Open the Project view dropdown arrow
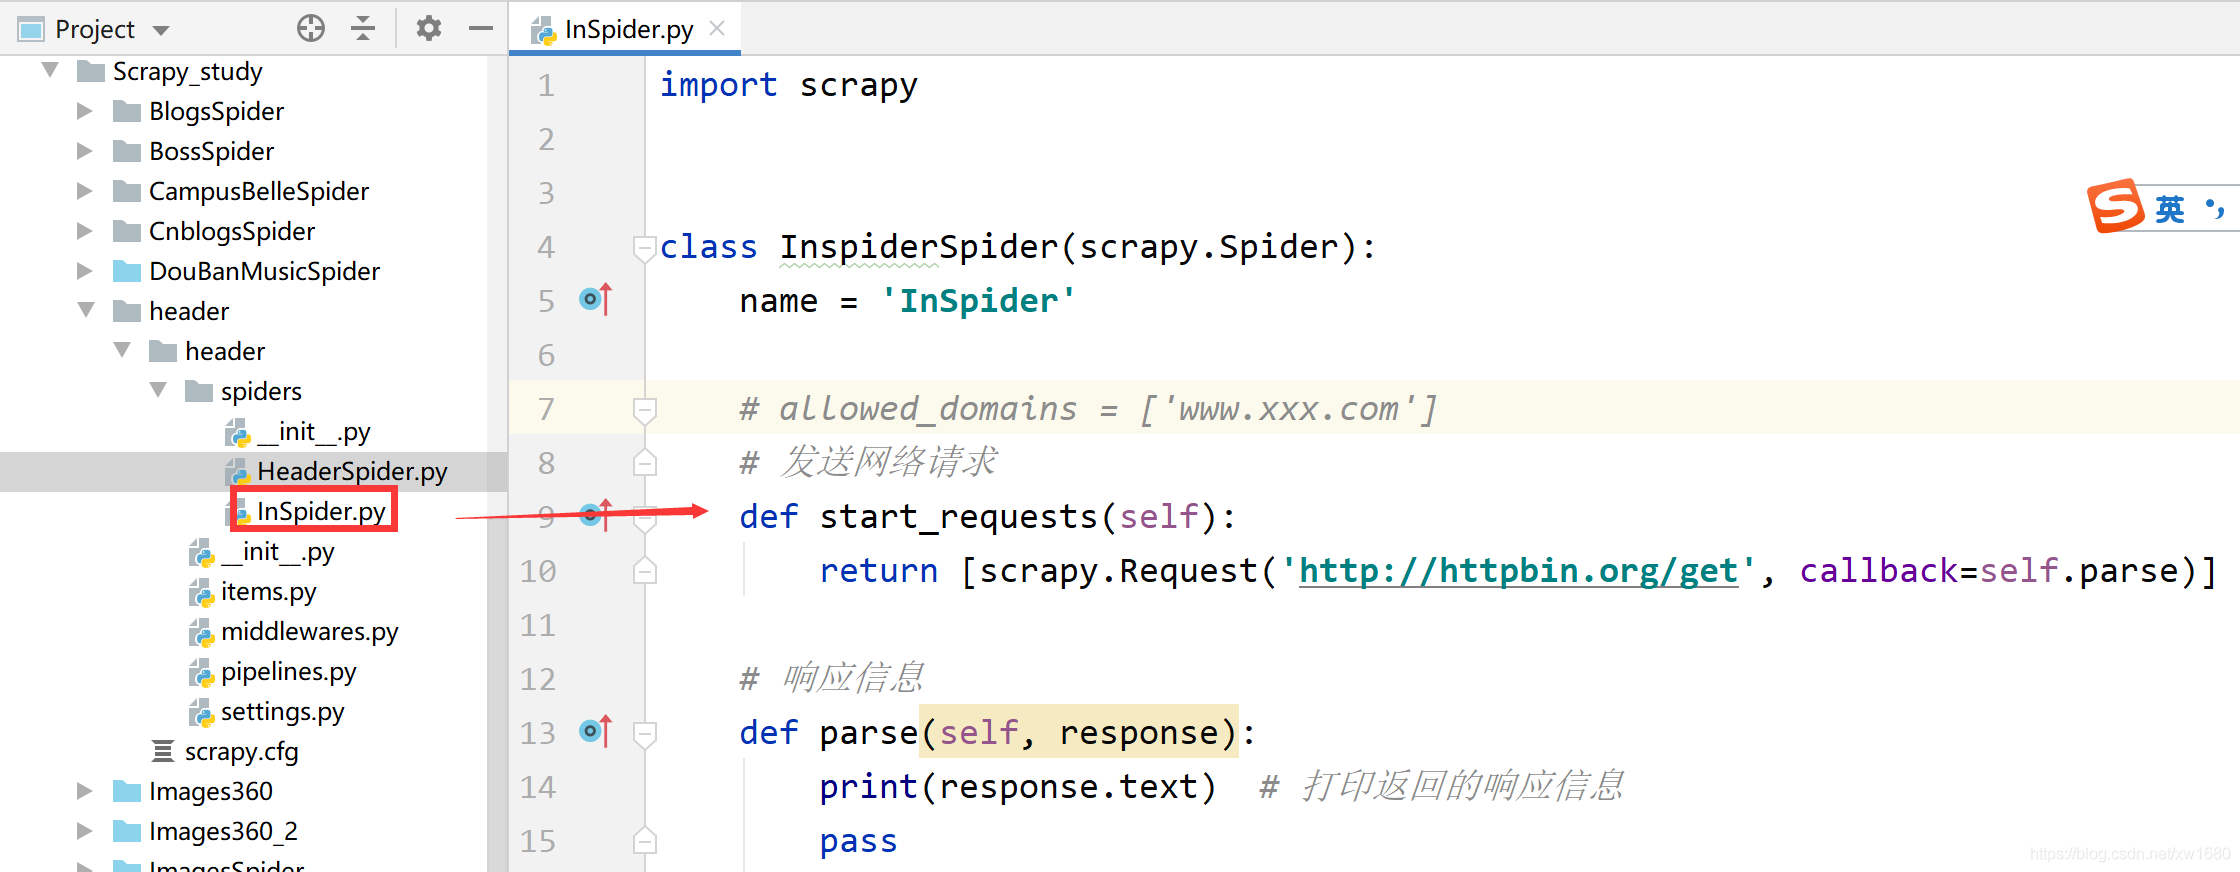This screenshot has width=2240, height=872. click(x=161, y=30)
